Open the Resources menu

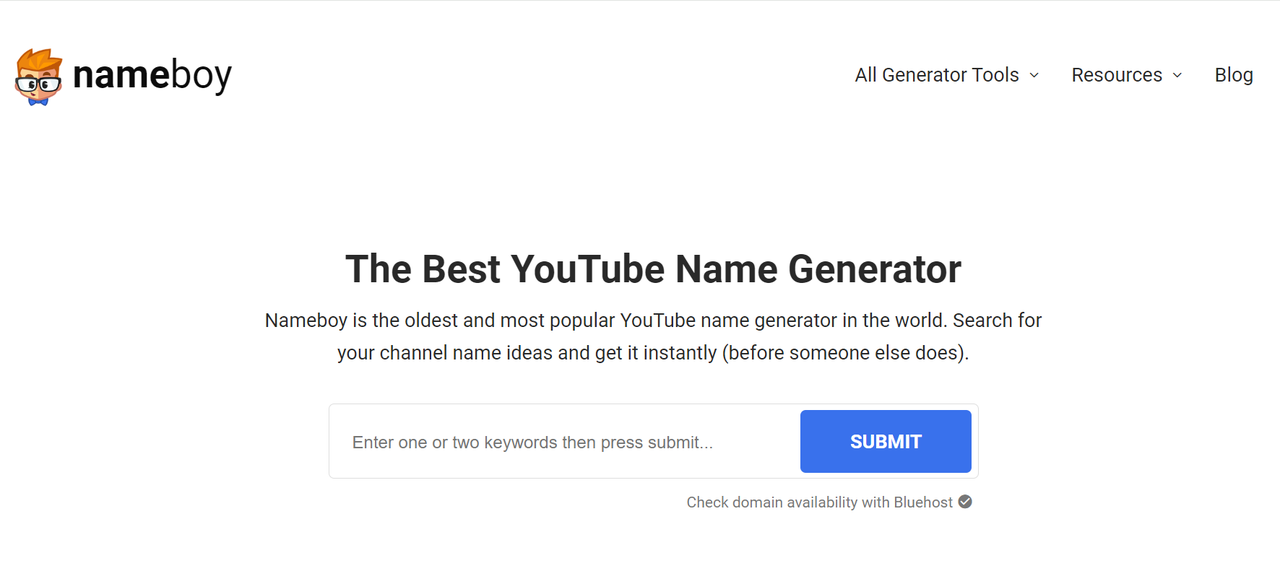pyautogui.click(x=1117, y=75)
